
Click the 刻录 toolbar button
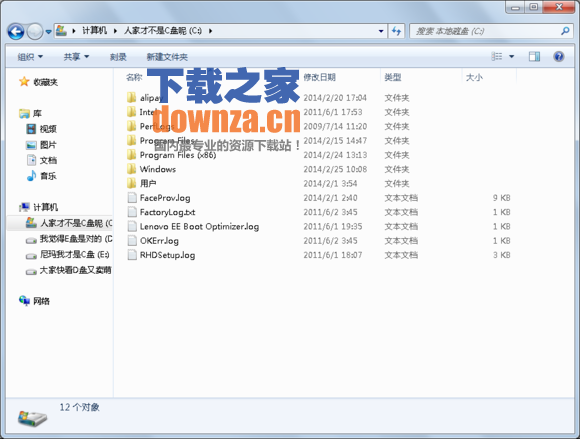pyautogui.click(x=118, y=57)
